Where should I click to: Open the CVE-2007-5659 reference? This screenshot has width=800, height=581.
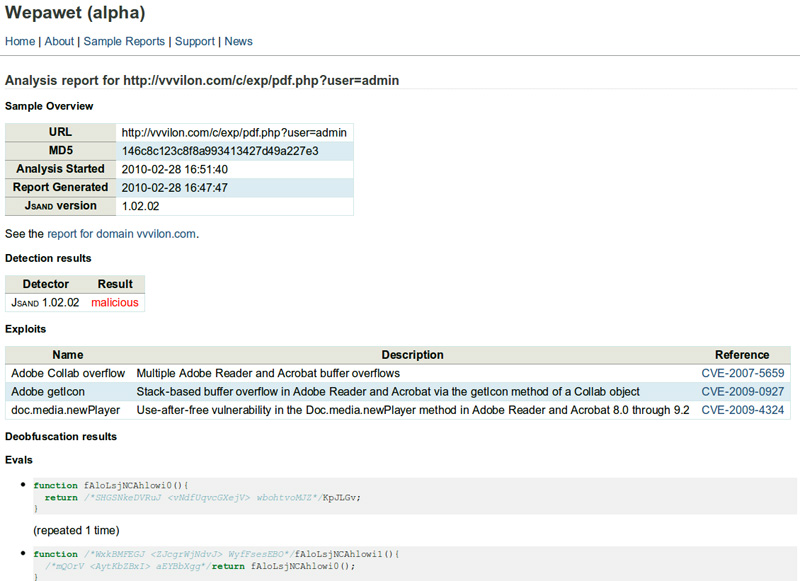pos(743,372)
